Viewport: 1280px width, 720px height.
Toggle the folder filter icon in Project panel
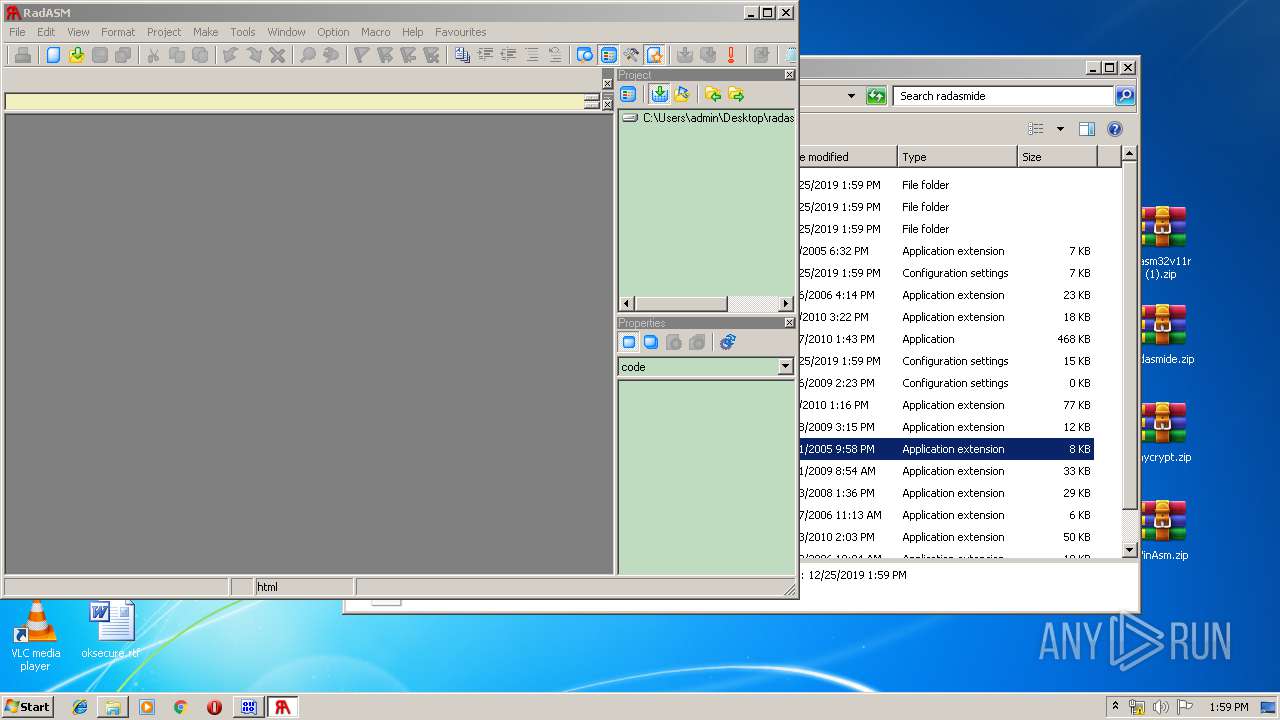tap(682, 94)
